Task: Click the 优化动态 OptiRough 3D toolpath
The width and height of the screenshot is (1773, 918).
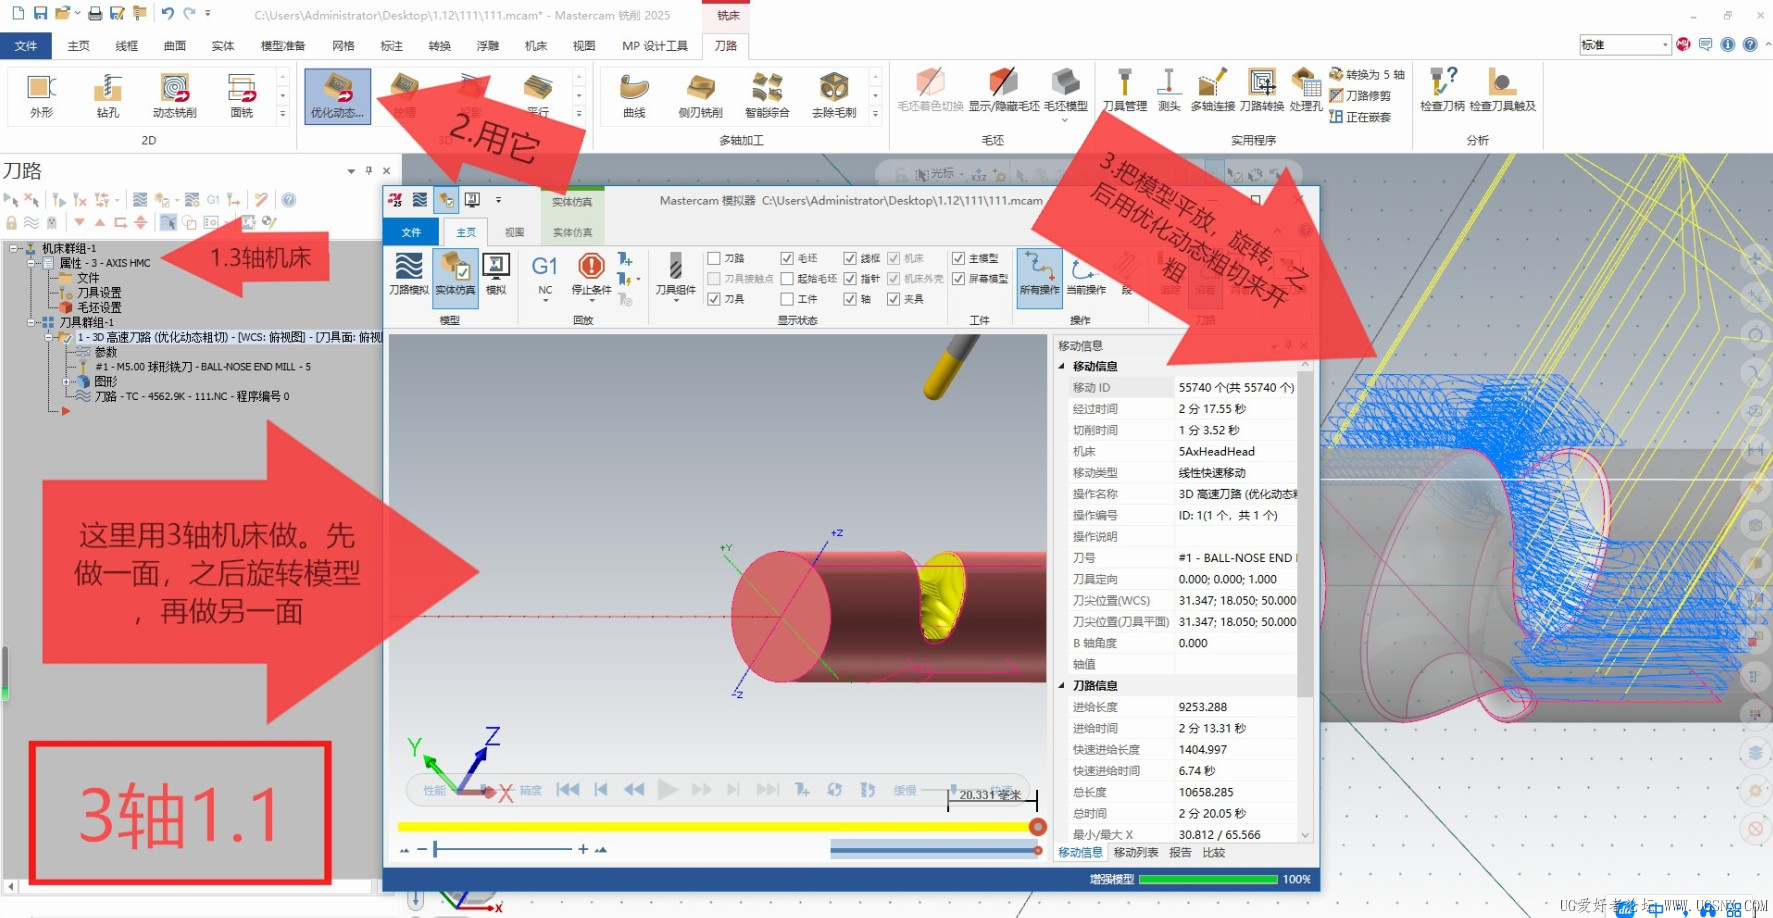Action: [337, 96]
